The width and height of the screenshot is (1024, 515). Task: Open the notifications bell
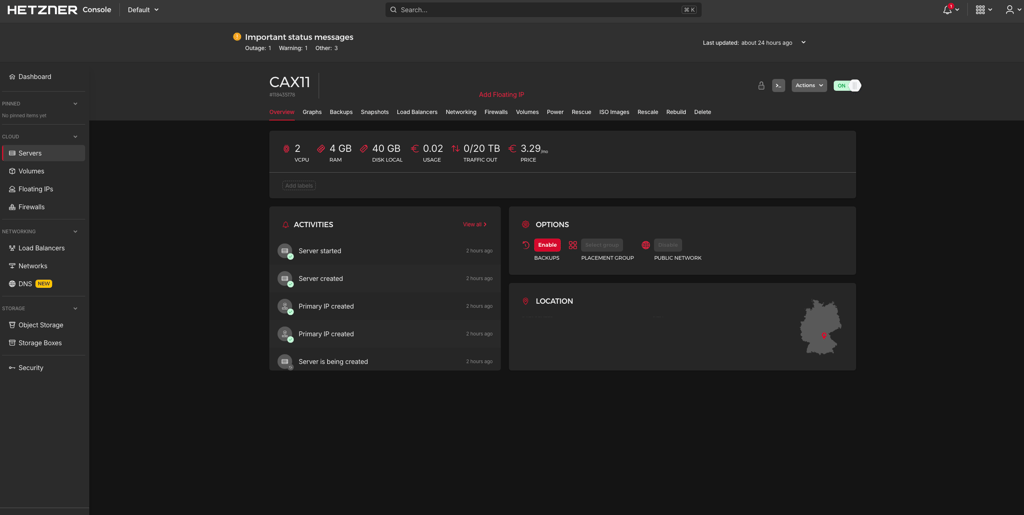coord(948,10)
